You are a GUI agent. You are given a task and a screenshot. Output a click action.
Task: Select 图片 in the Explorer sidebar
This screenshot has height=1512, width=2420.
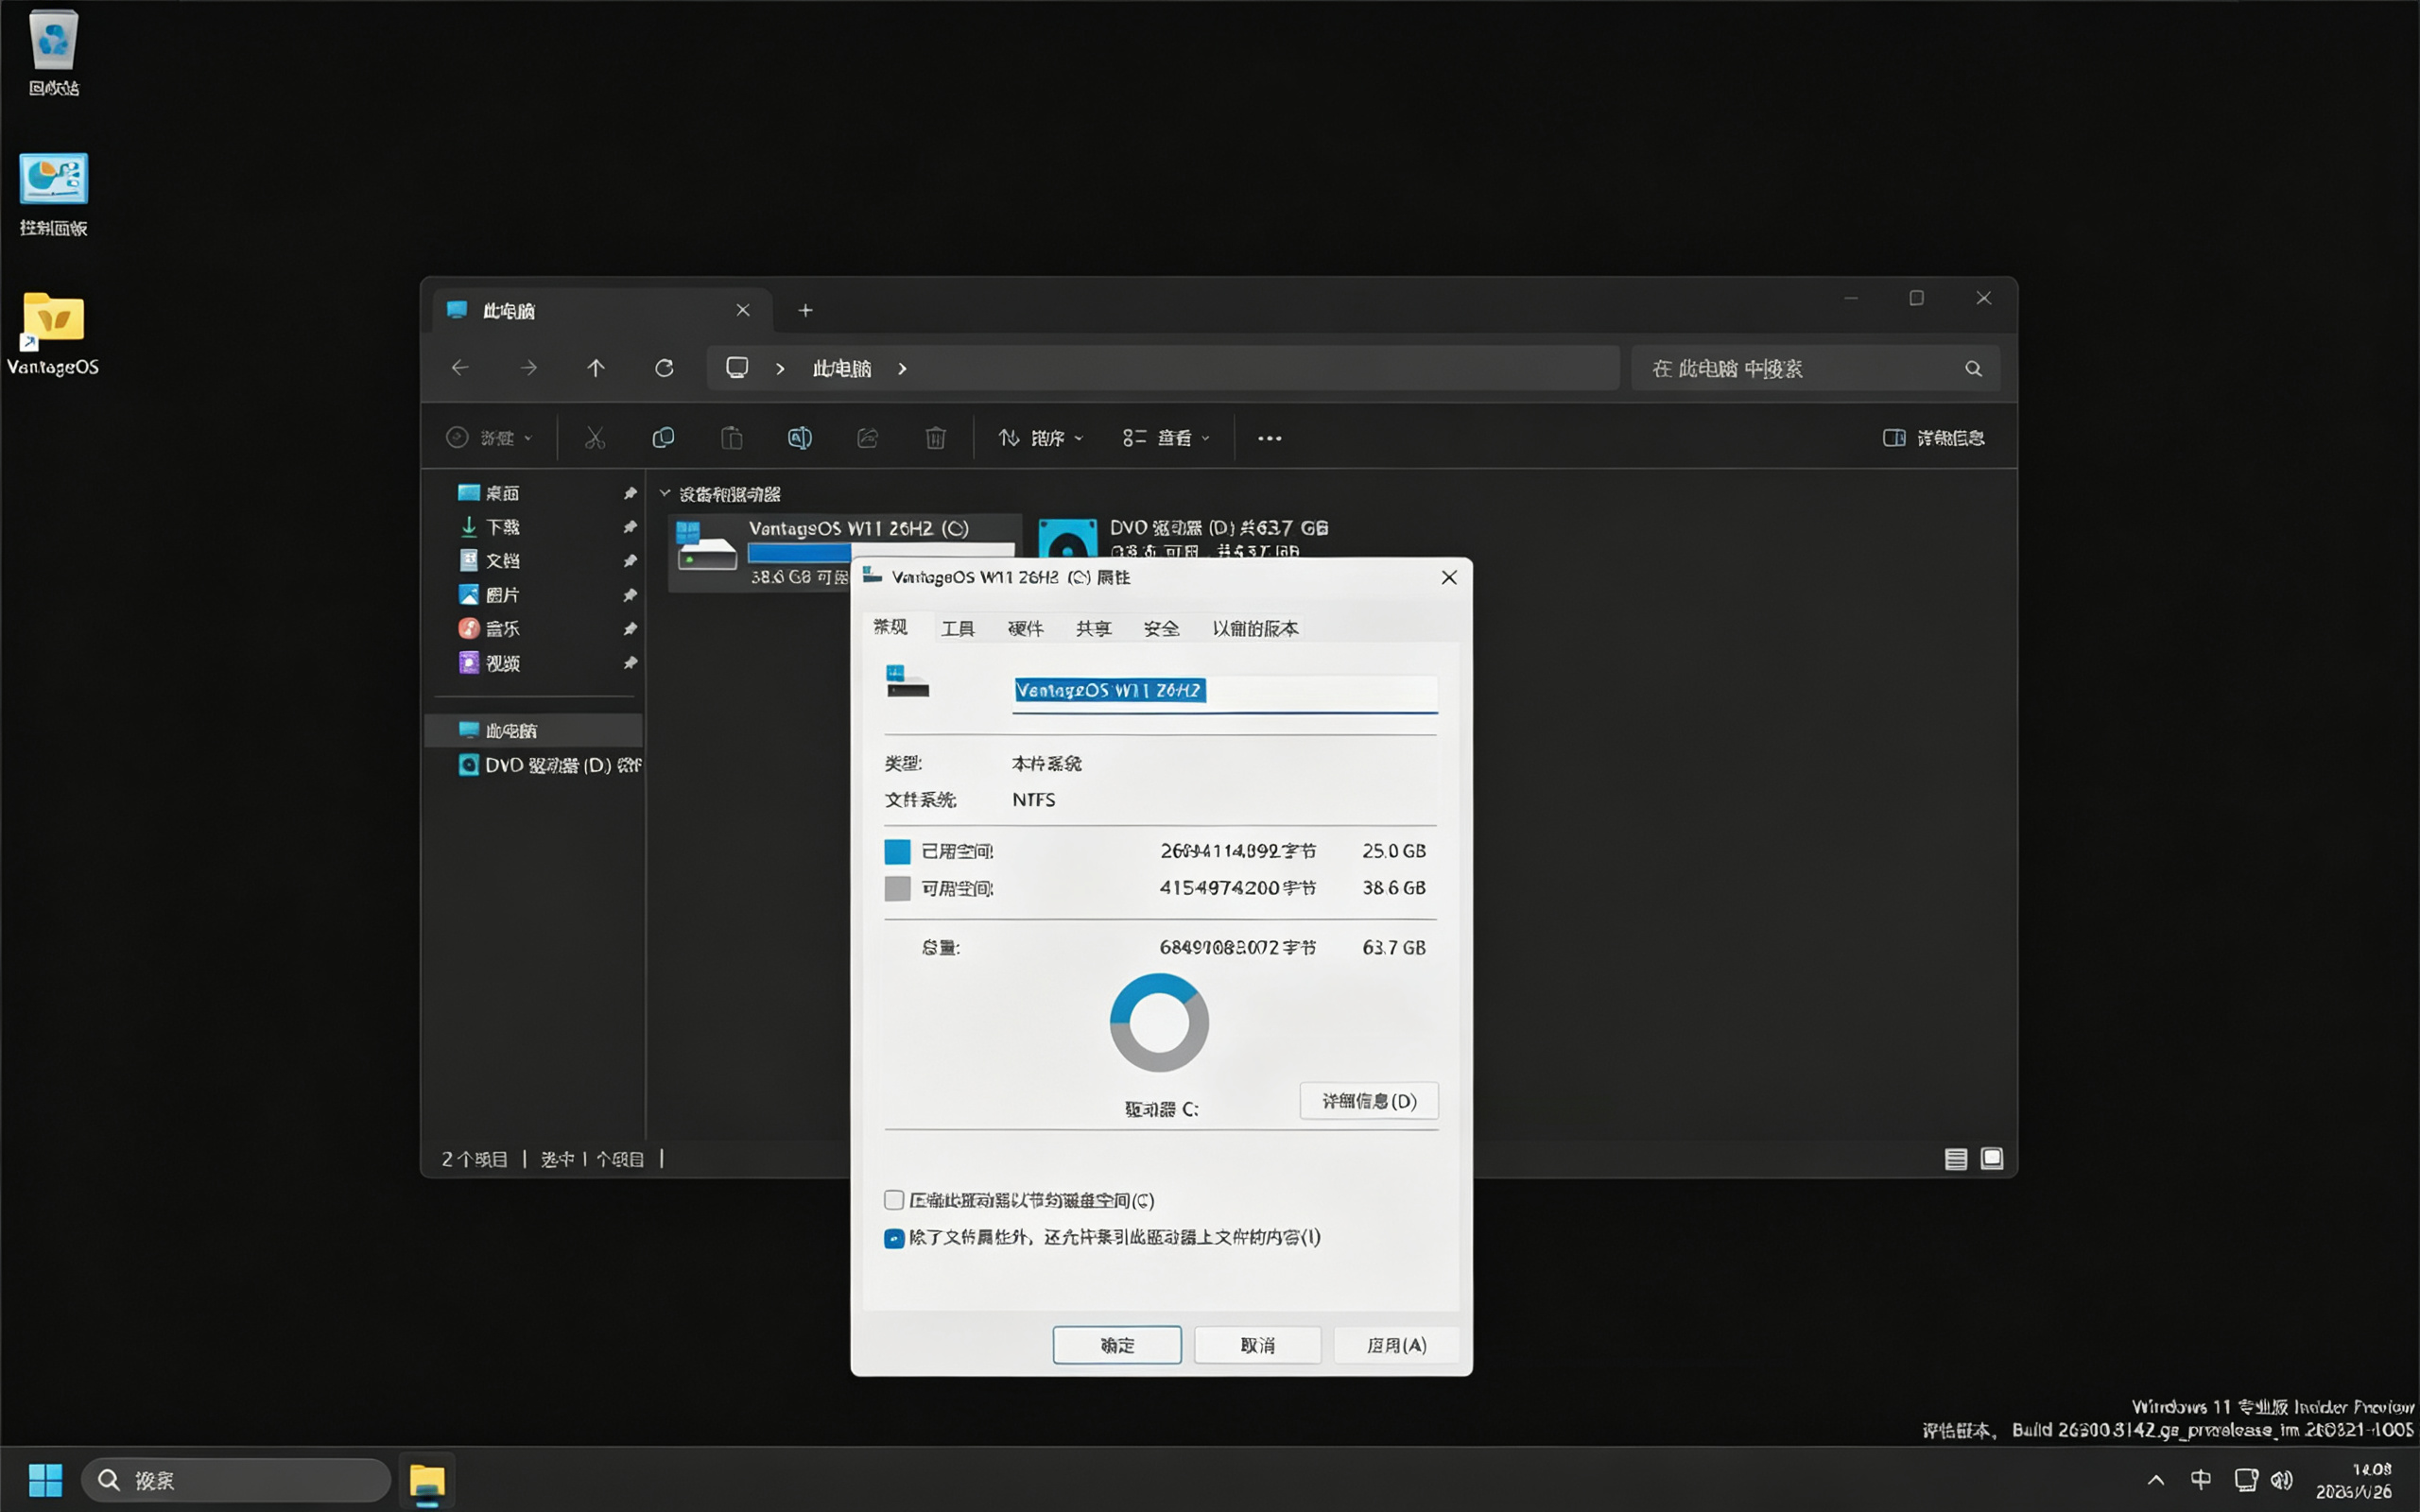coord(502,595)
